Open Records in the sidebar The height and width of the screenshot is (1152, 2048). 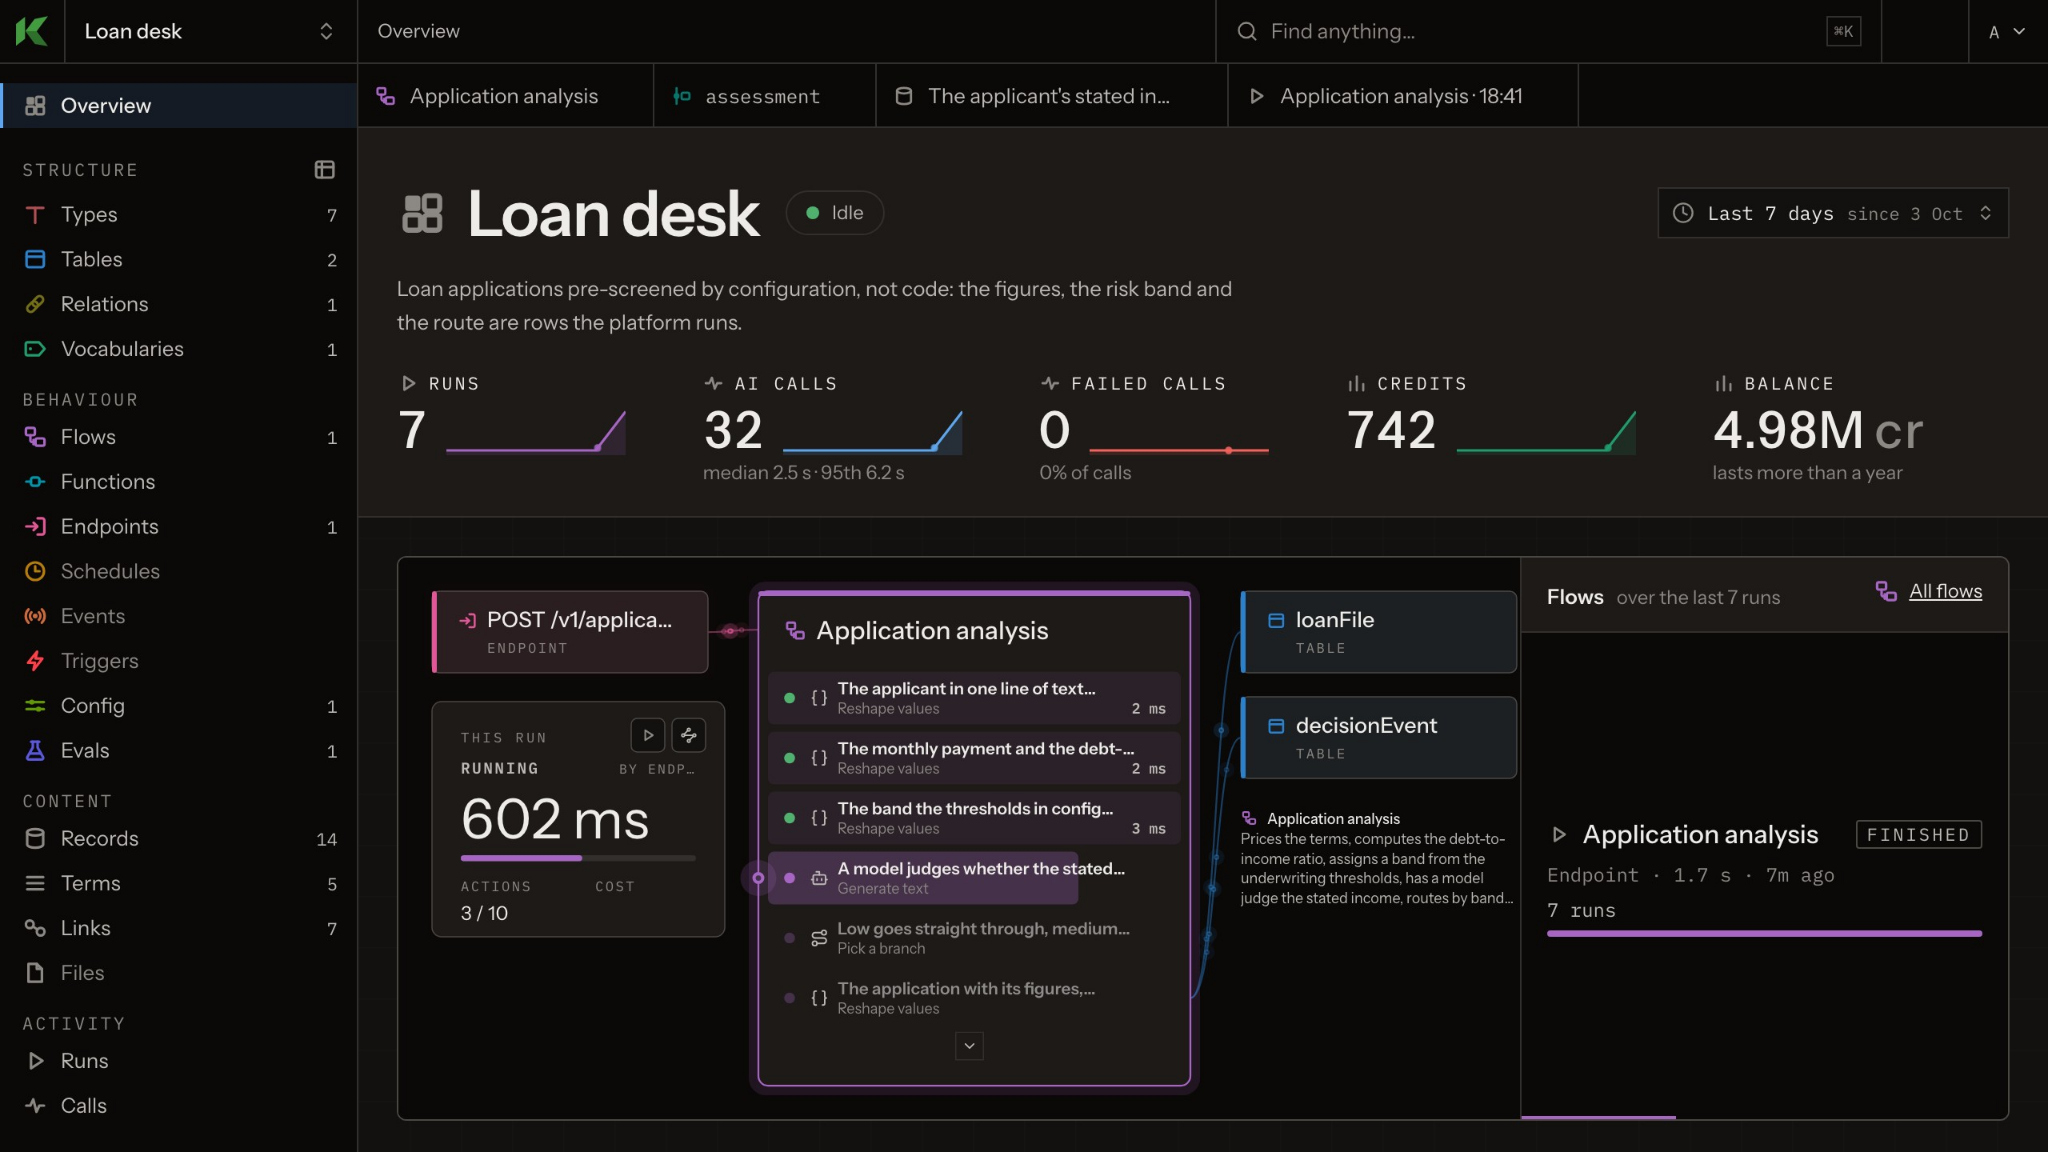coord(179,839)
